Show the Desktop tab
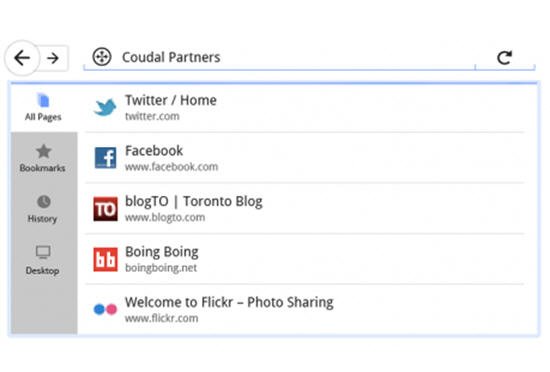 [43, 260]
